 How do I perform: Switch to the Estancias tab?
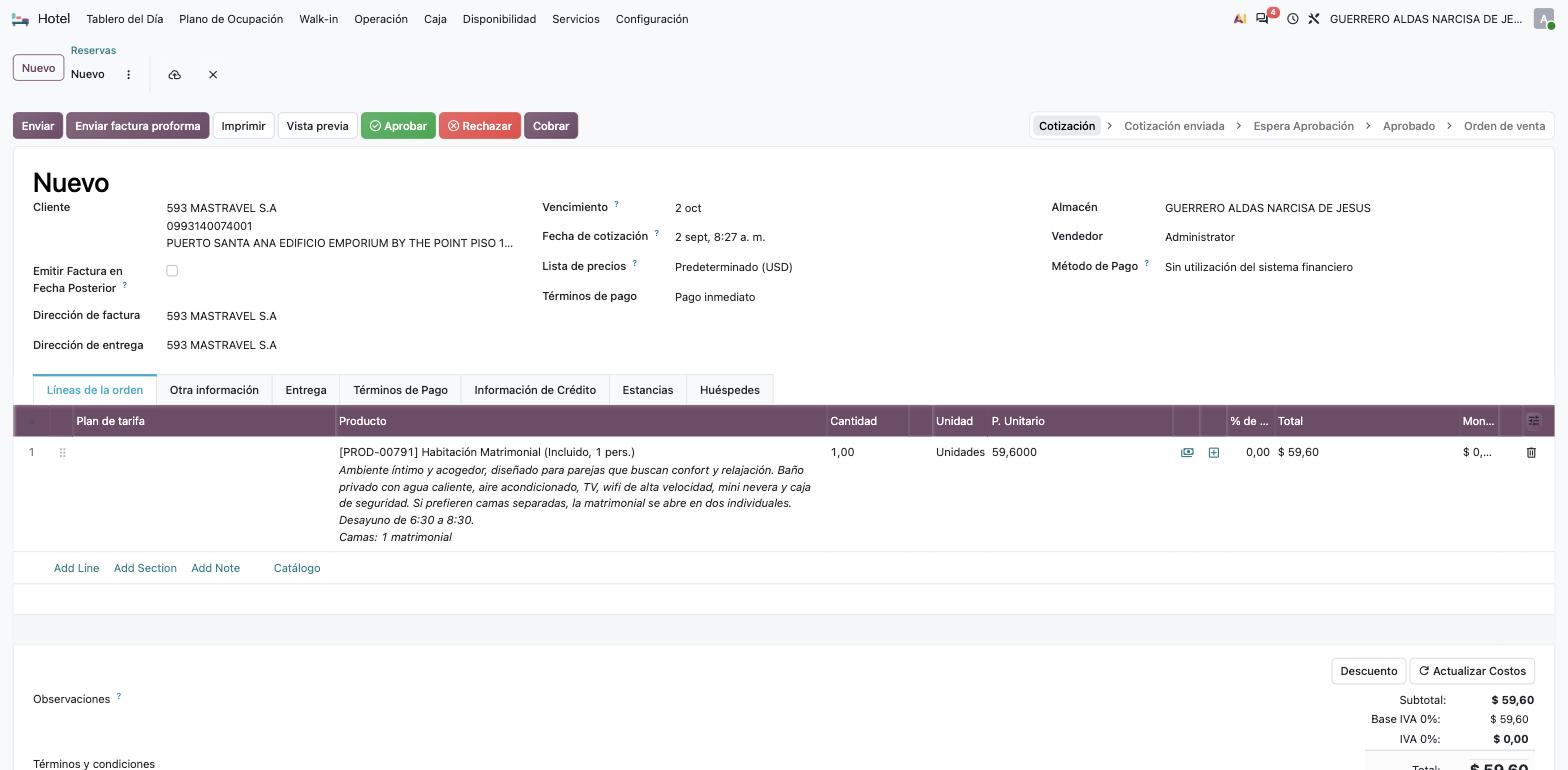click(x=648, y=390)
